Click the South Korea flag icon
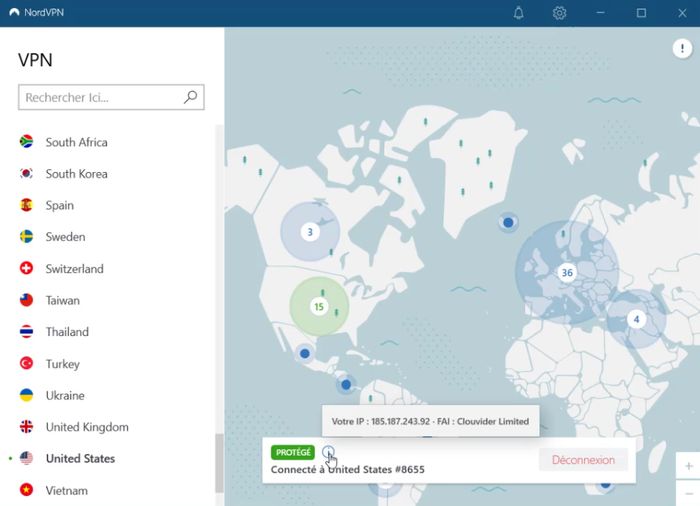Viewport: 700px width, 506px height. pyautogui.click(x=26, y=173)
